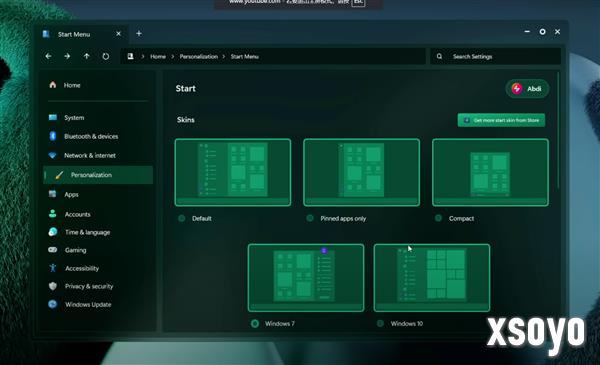Click Get more start skin from Store
600x365 pixels.
[x=501, y=120]
